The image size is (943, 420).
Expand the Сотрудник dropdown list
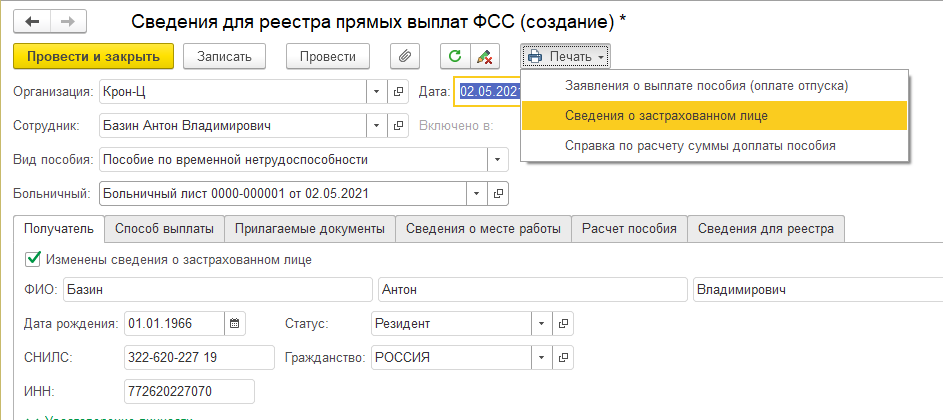[x=377, y=126]
